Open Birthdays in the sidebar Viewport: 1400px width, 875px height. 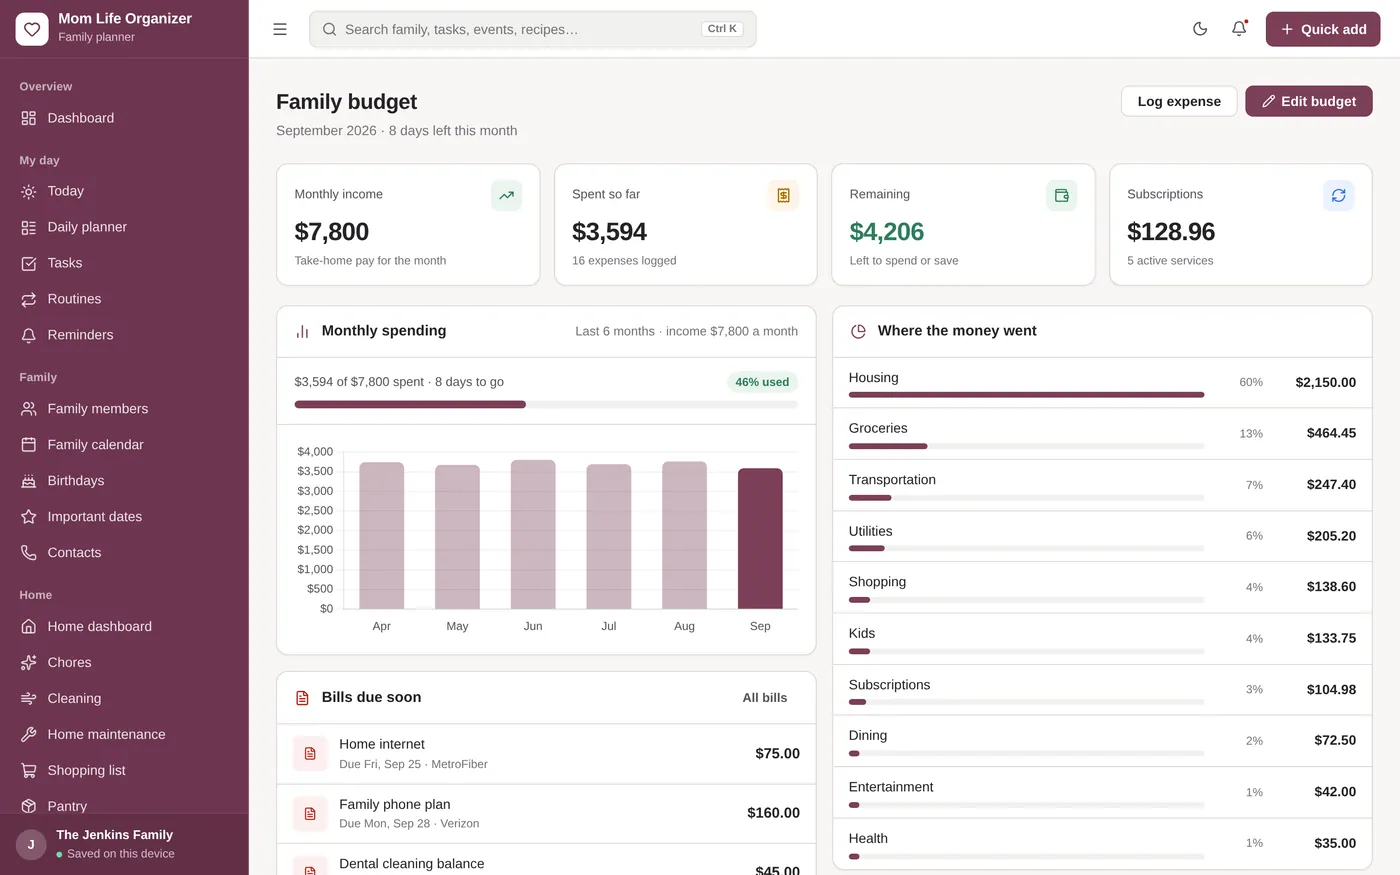click(124, 481)
